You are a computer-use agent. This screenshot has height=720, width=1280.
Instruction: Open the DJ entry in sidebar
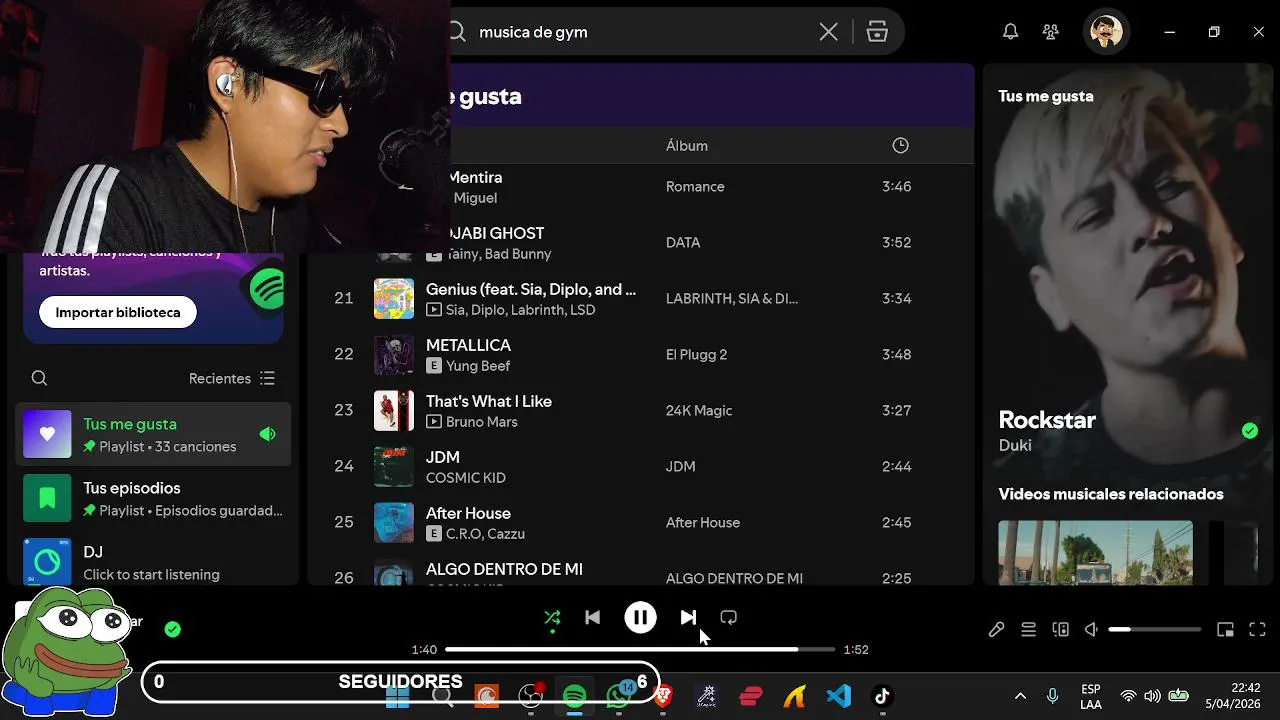153,562
